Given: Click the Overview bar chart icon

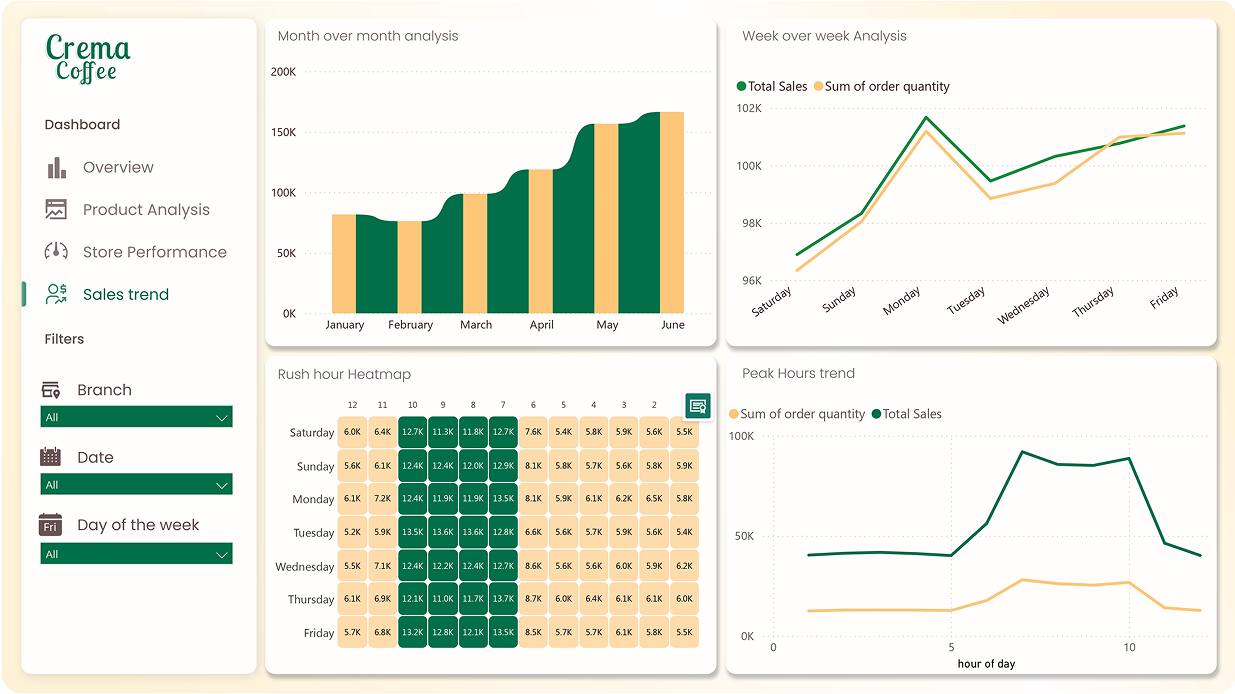Looking at the screenshot, I should [56, 167].
